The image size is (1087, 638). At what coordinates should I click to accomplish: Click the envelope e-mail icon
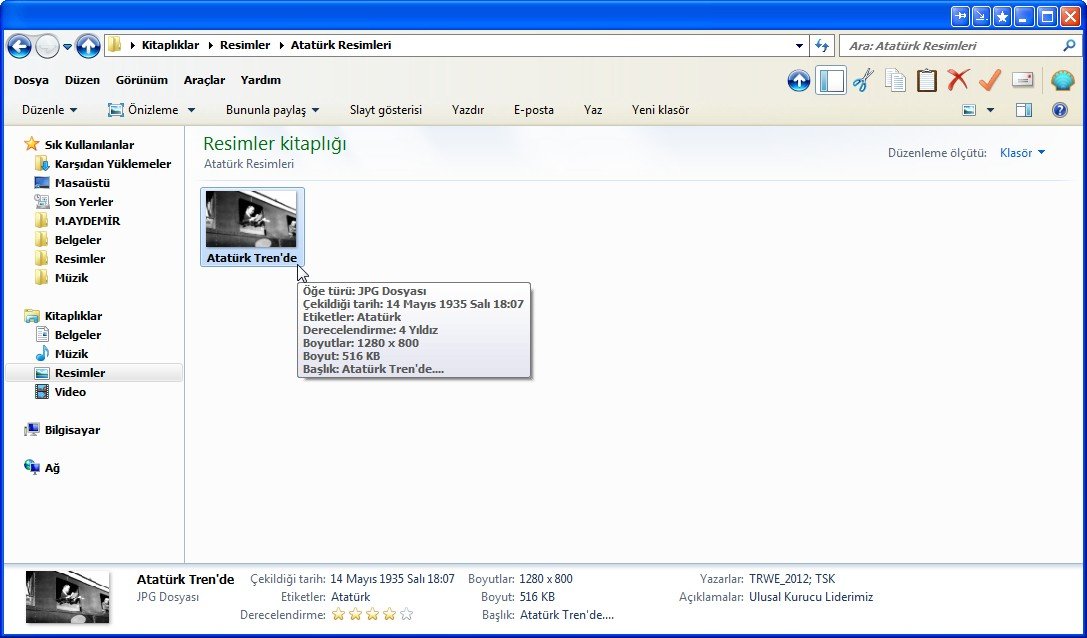[x=1023, y=80]
